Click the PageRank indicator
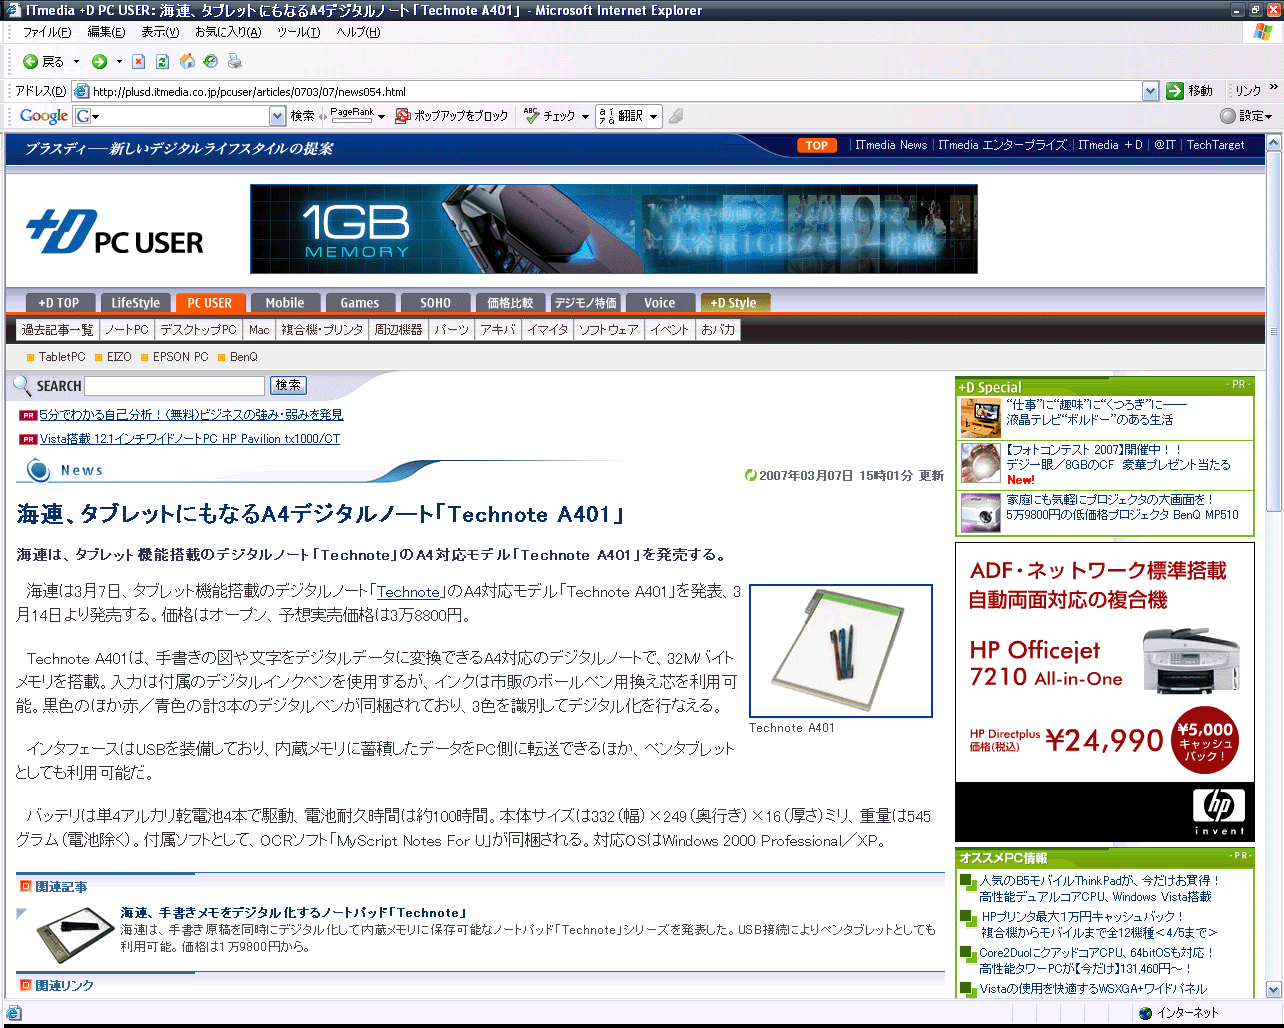This screenshot has height=1028, width=1284. (x=352, y=116)
